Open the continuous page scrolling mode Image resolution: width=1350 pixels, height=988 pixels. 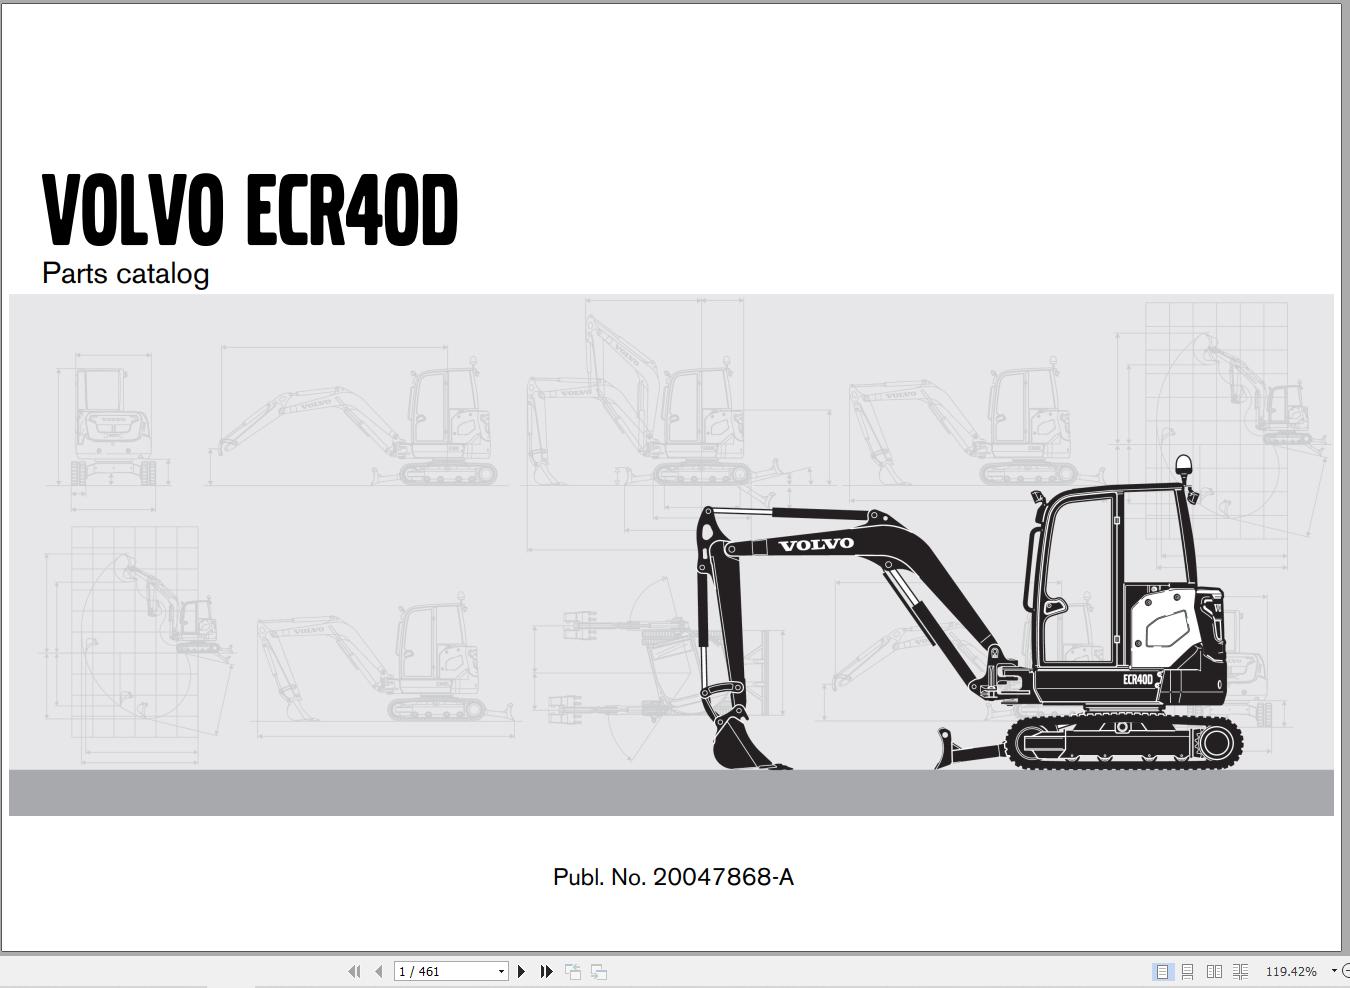tap(1188, 970)
